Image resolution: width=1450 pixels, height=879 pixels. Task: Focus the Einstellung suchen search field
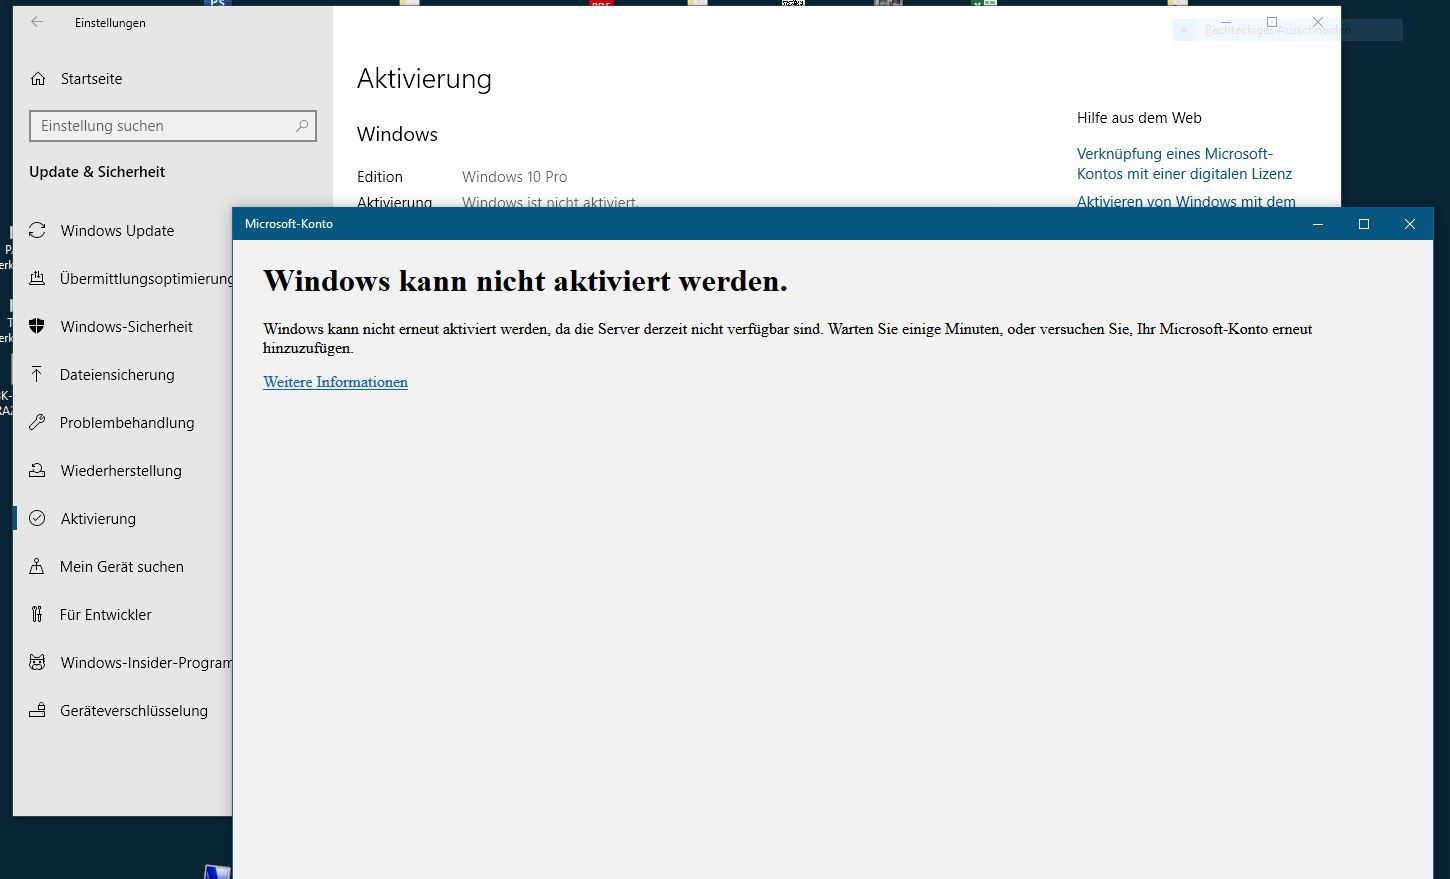(173, 126)
